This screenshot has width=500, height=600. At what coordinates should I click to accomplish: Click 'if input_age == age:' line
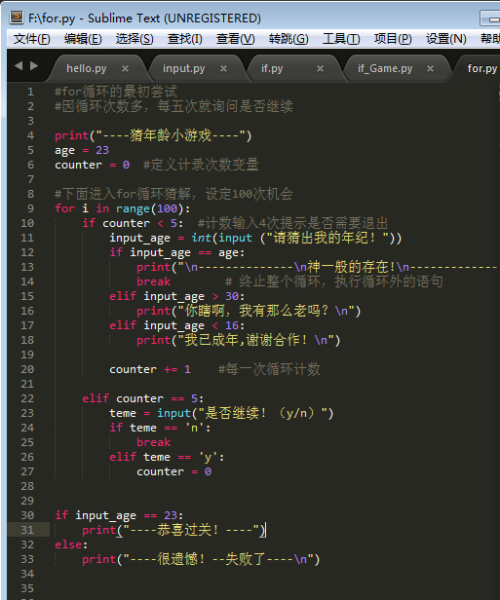pos(177,253)
